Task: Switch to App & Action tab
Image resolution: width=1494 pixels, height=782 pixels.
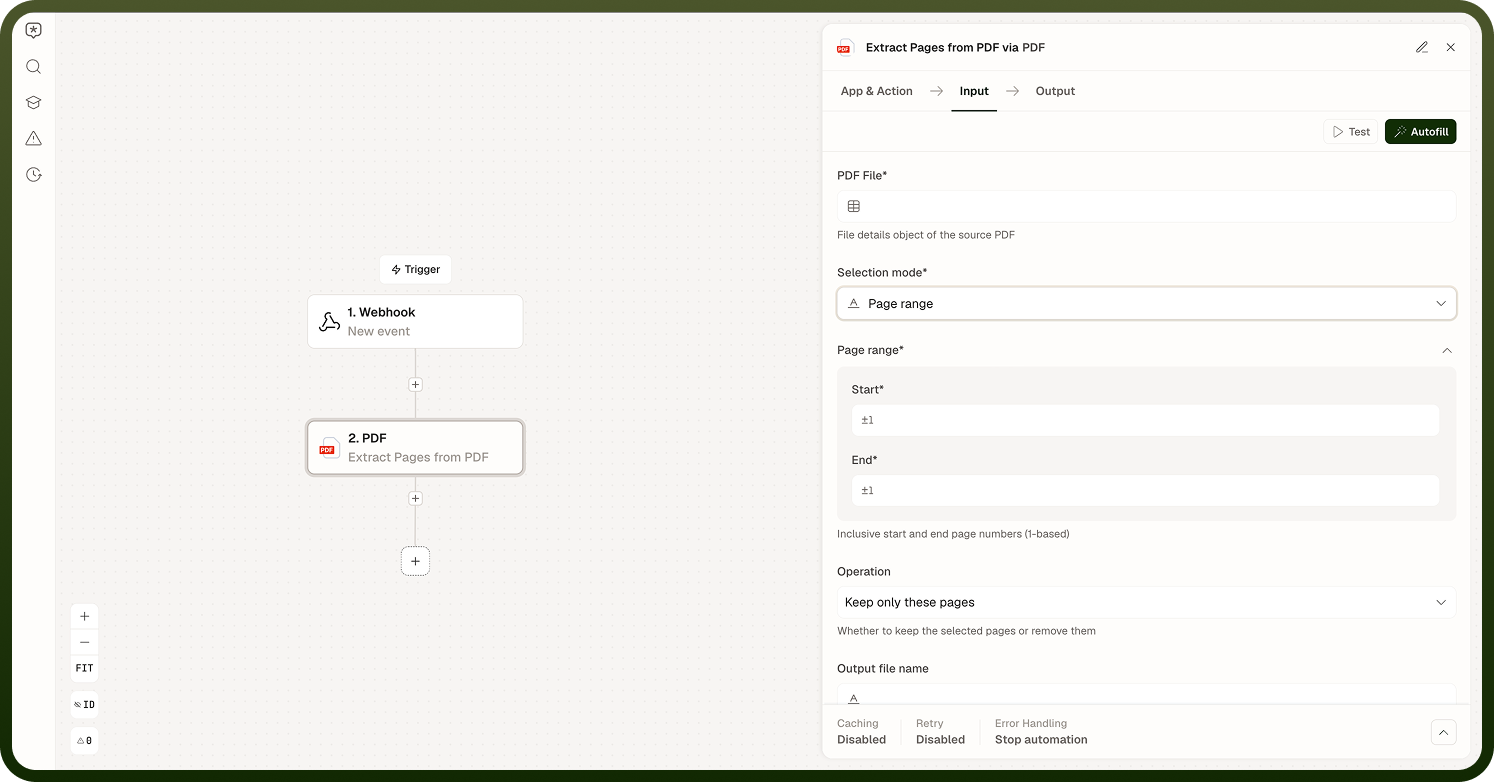Action: pos(877,91)
